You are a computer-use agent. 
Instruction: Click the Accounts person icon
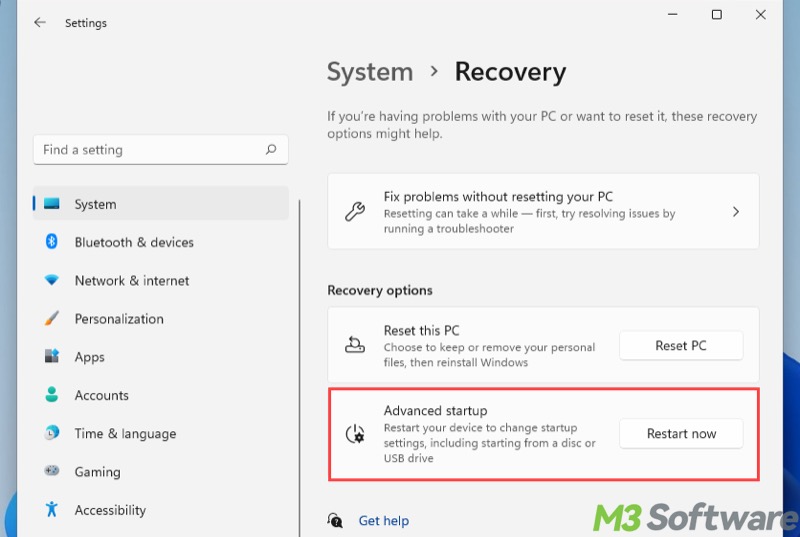tap(52, 395)
